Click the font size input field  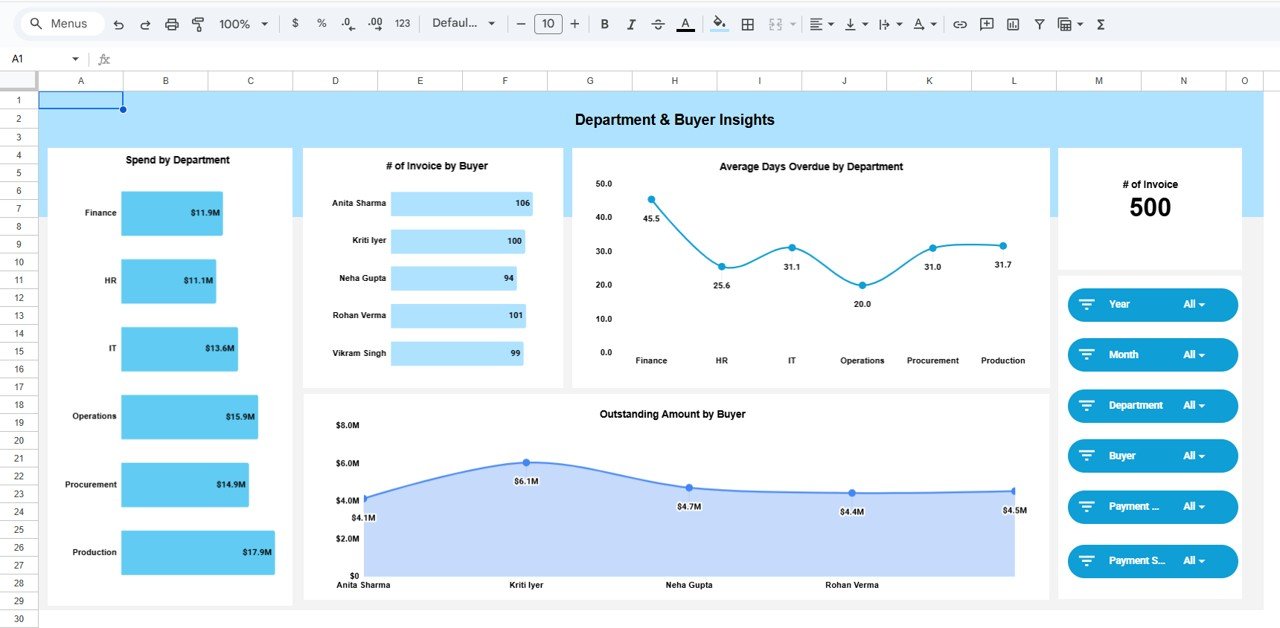(548, 23)
